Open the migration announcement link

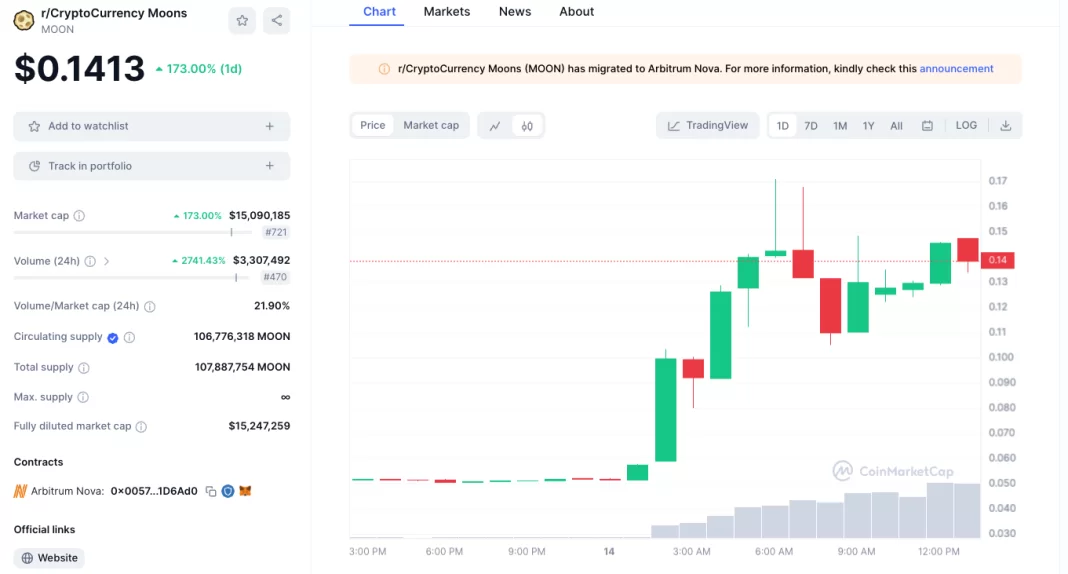point(956,69)
